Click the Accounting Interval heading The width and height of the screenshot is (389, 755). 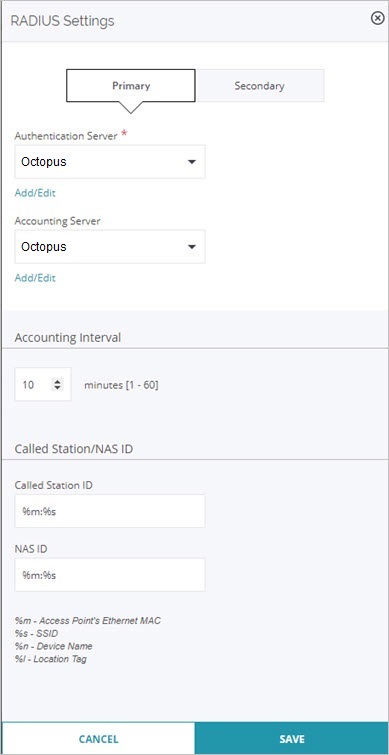point(68,338)
